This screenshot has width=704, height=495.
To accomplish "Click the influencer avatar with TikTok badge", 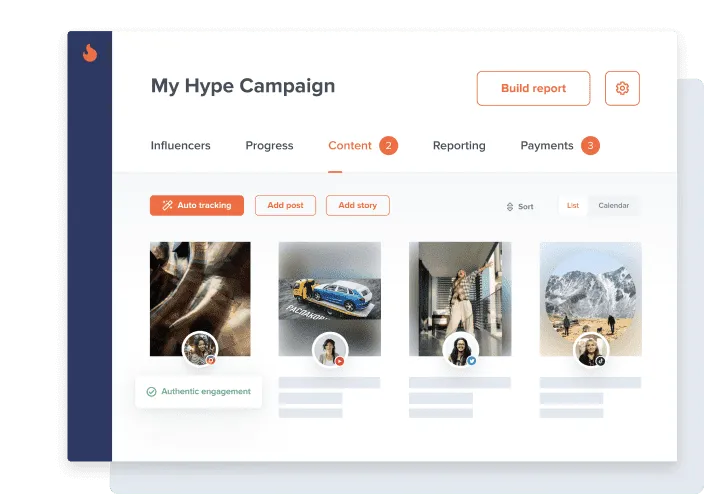I will (591, 350).
